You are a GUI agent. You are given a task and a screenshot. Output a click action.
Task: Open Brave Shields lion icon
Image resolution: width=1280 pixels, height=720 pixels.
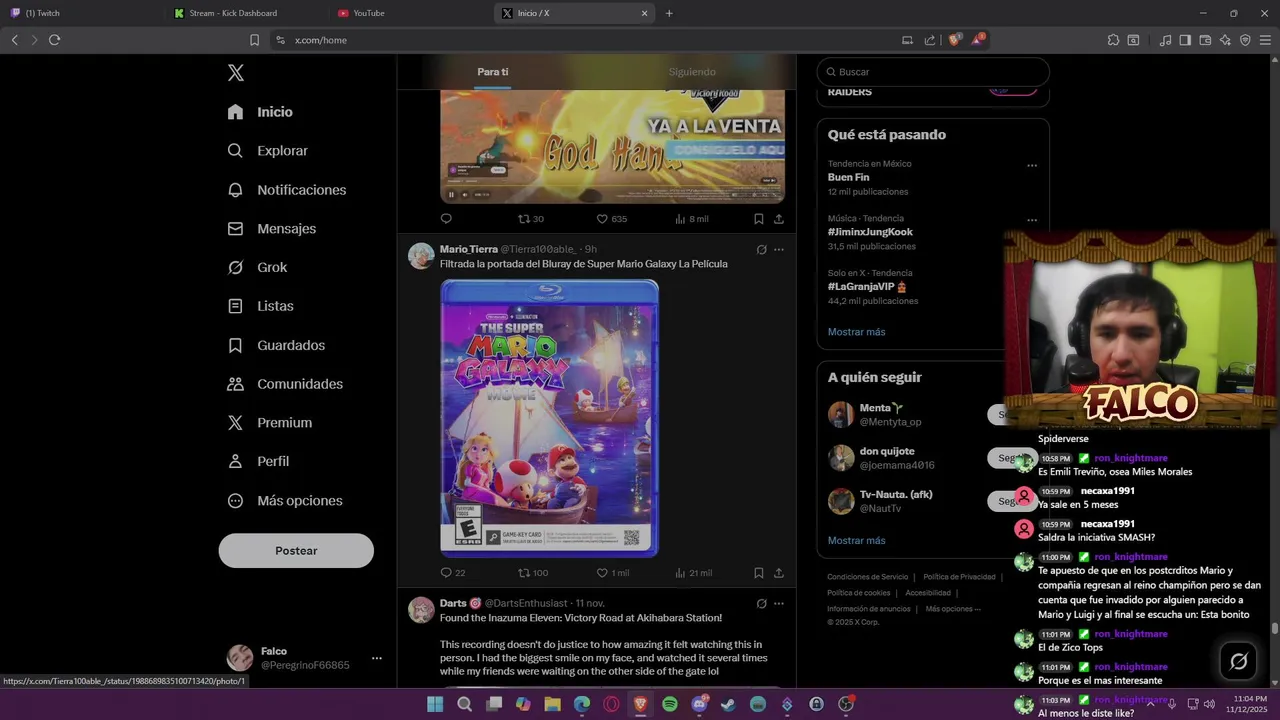[x=954, y=40]
